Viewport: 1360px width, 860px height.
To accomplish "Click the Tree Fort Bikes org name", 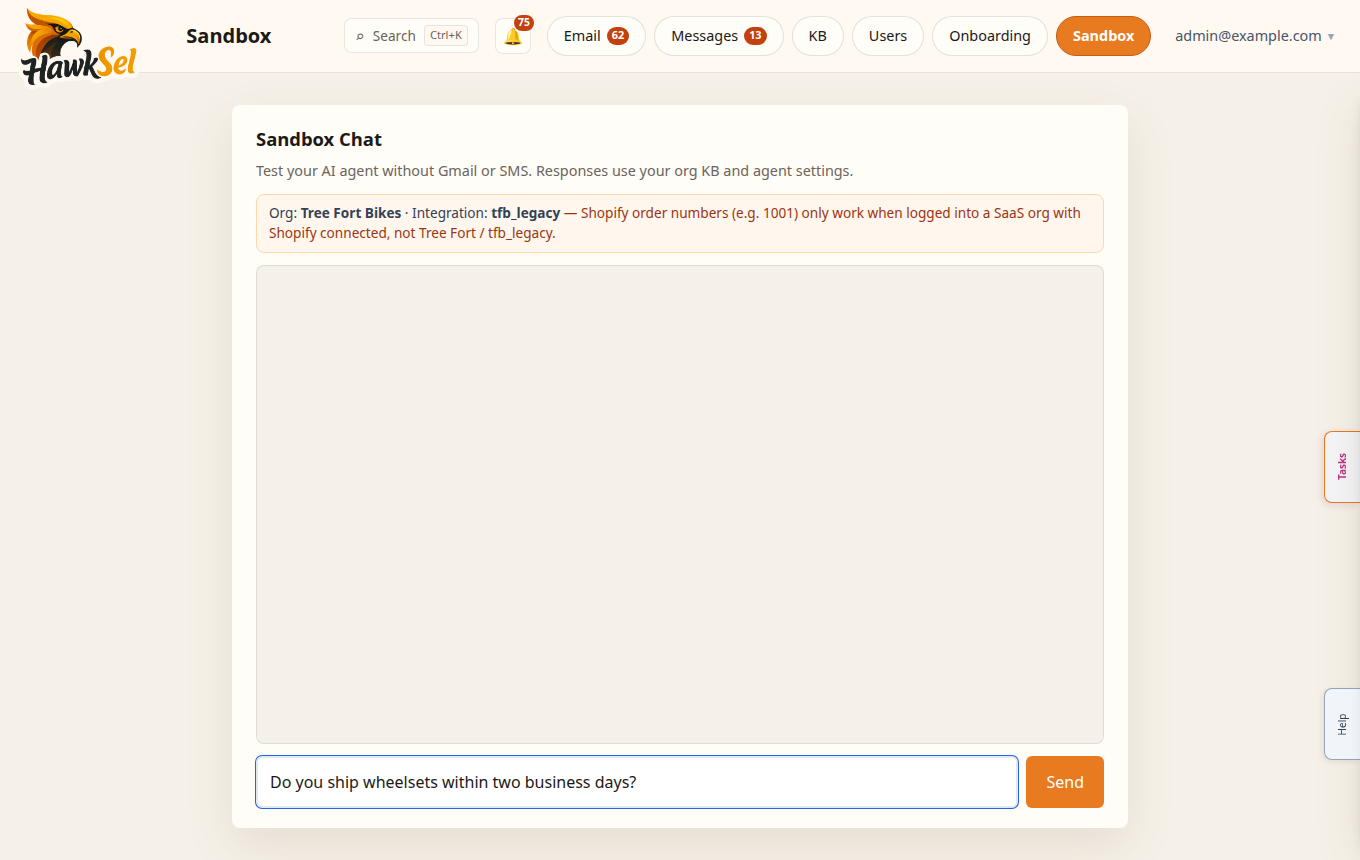I will click(x=351, y=213).
